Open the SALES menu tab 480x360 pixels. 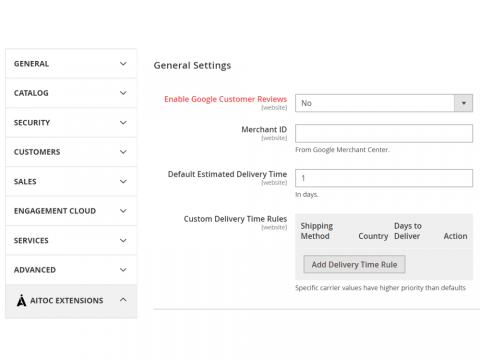point(71,182)
